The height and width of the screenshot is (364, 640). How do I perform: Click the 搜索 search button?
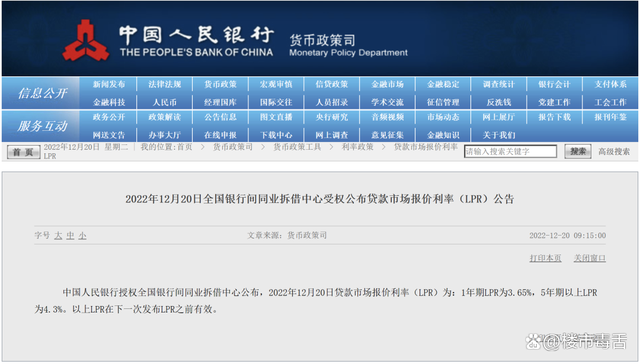tap(578, 152)
